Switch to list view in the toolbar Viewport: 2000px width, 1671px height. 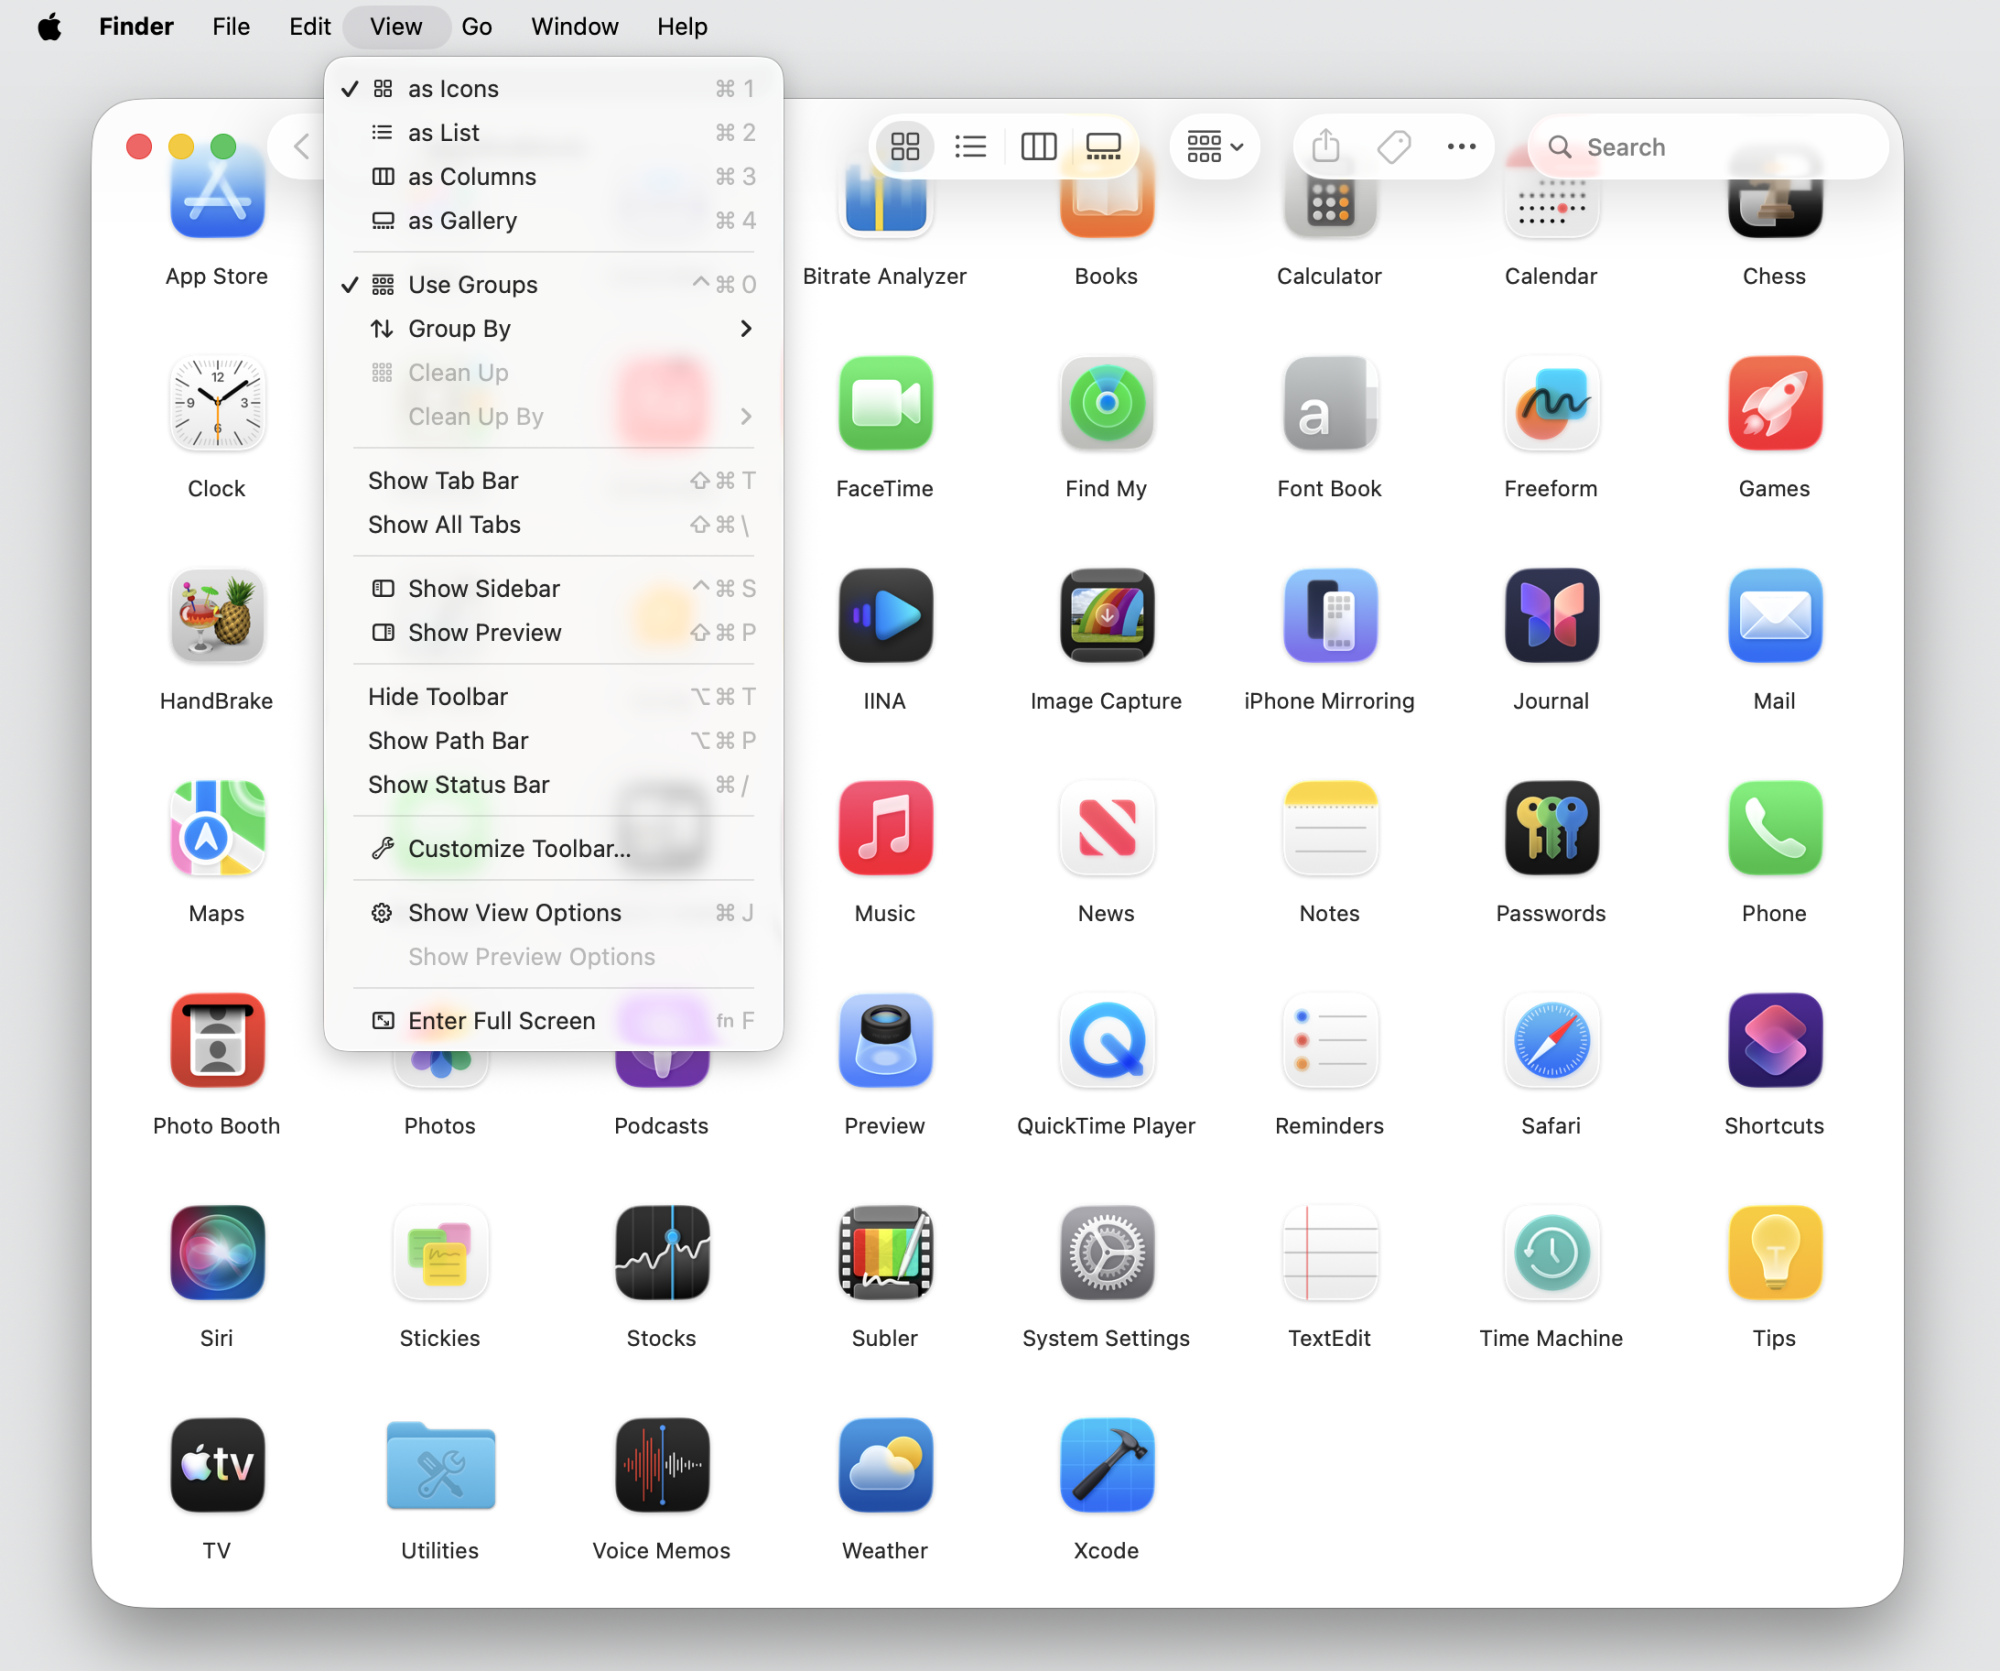pos(970,146)
